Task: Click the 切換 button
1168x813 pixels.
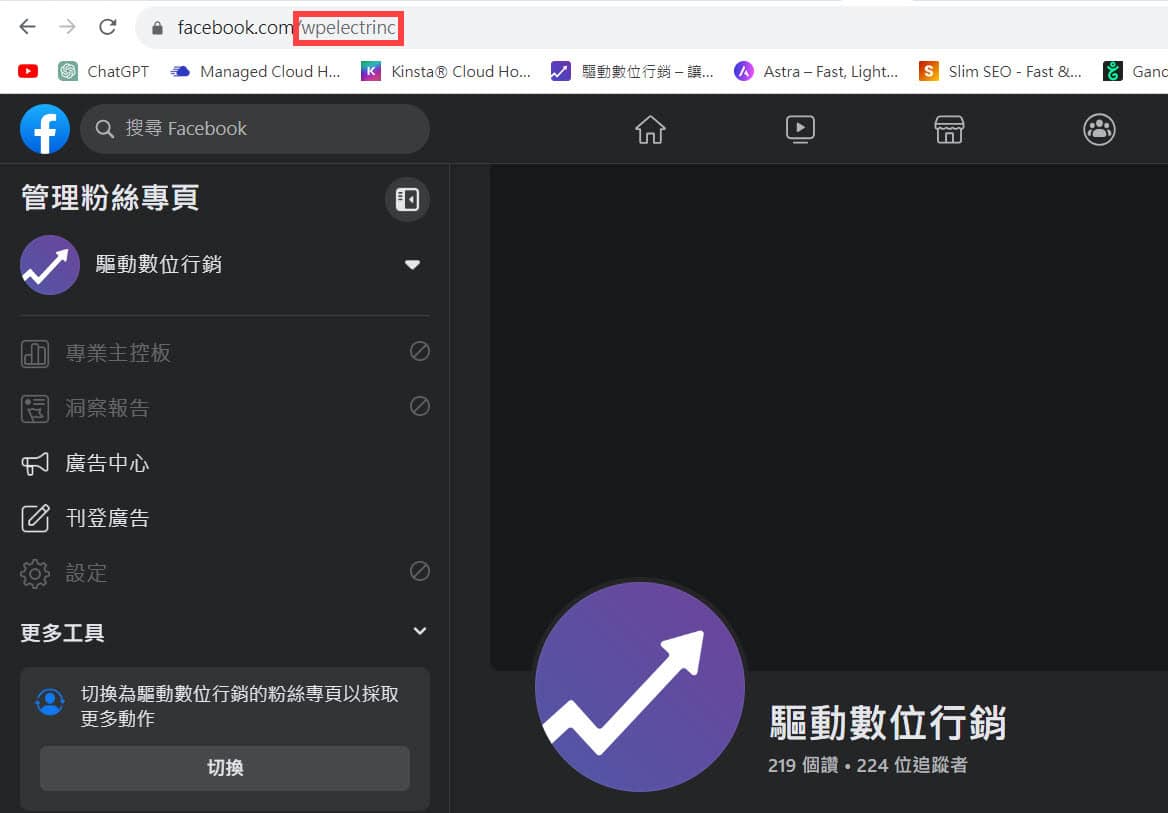Action: click(225, 768)
